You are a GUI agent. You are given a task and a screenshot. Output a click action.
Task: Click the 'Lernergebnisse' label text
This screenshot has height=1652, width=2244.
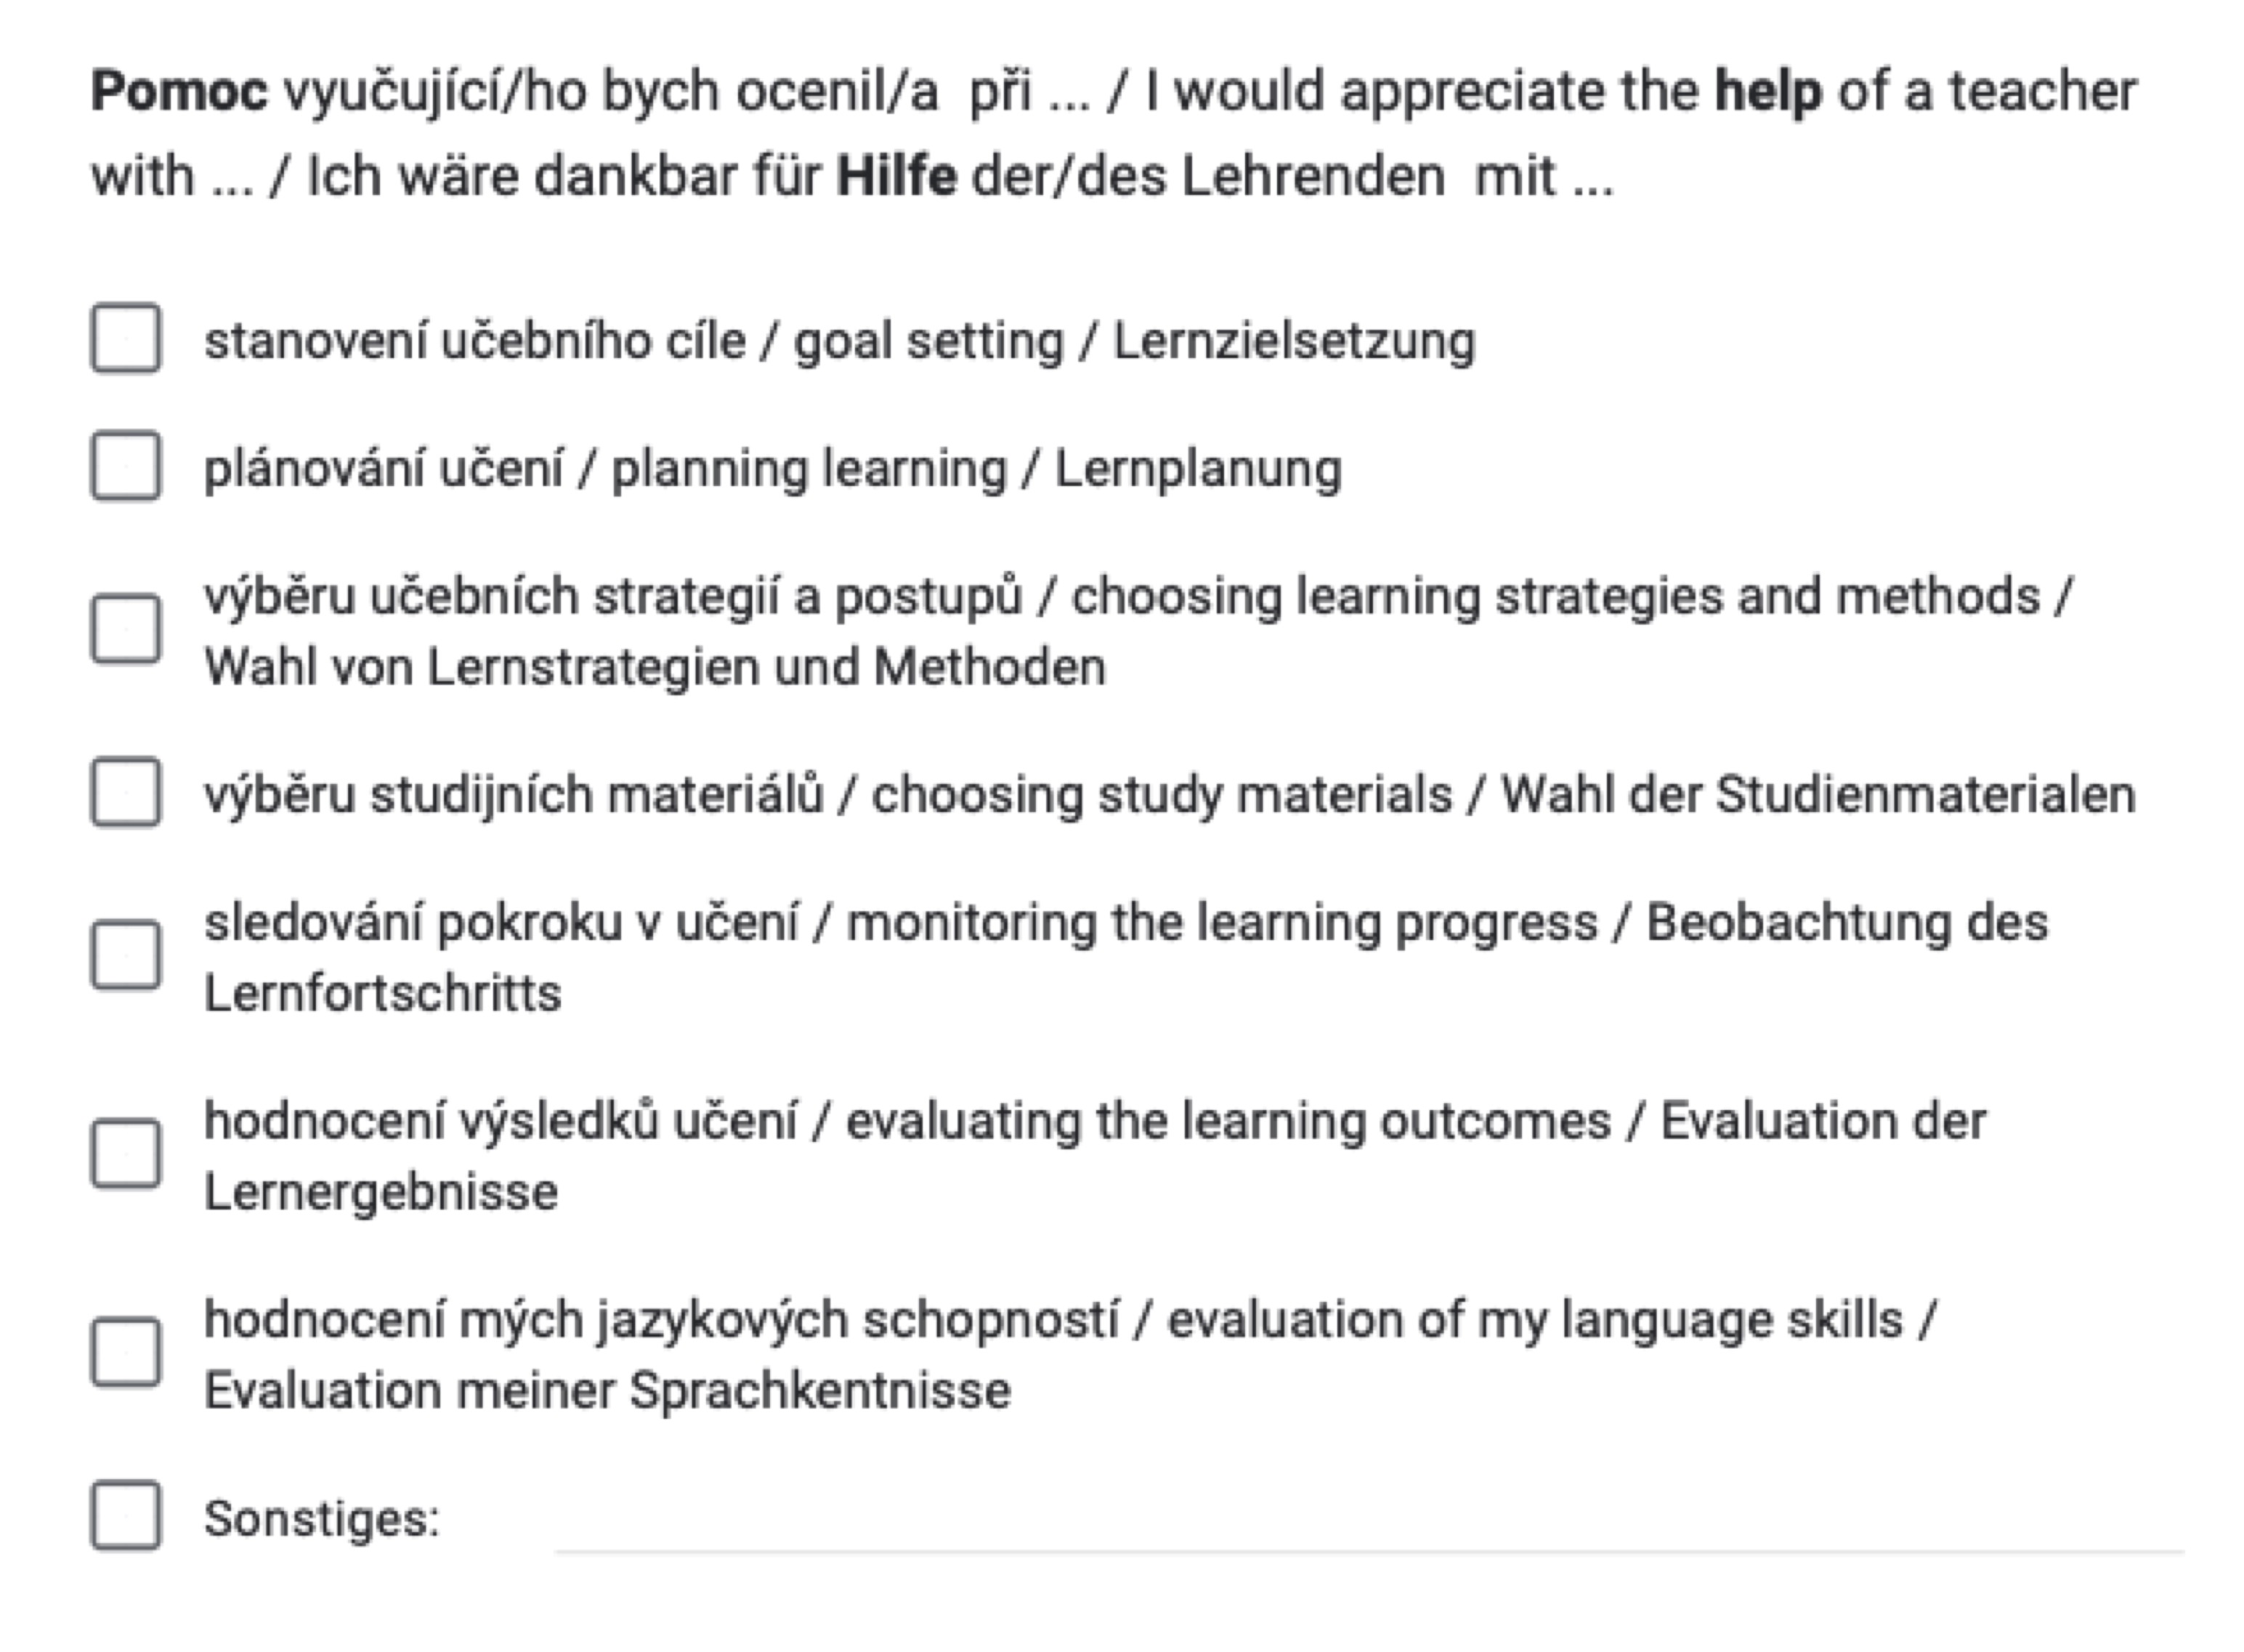(380, 1192)
